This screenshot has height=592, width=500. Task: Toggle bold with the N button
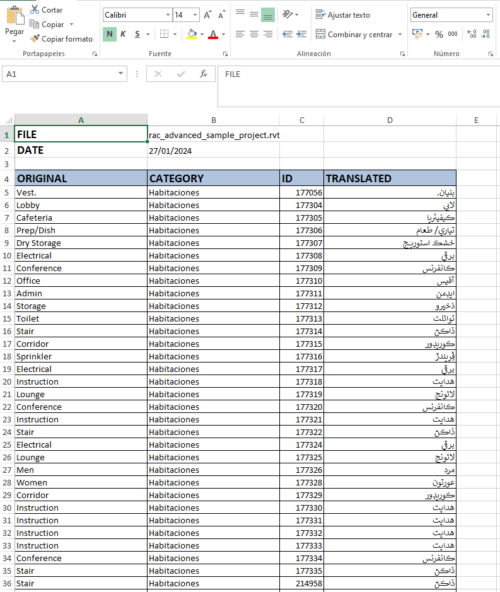pyautogui.click(x=110, y=34)
